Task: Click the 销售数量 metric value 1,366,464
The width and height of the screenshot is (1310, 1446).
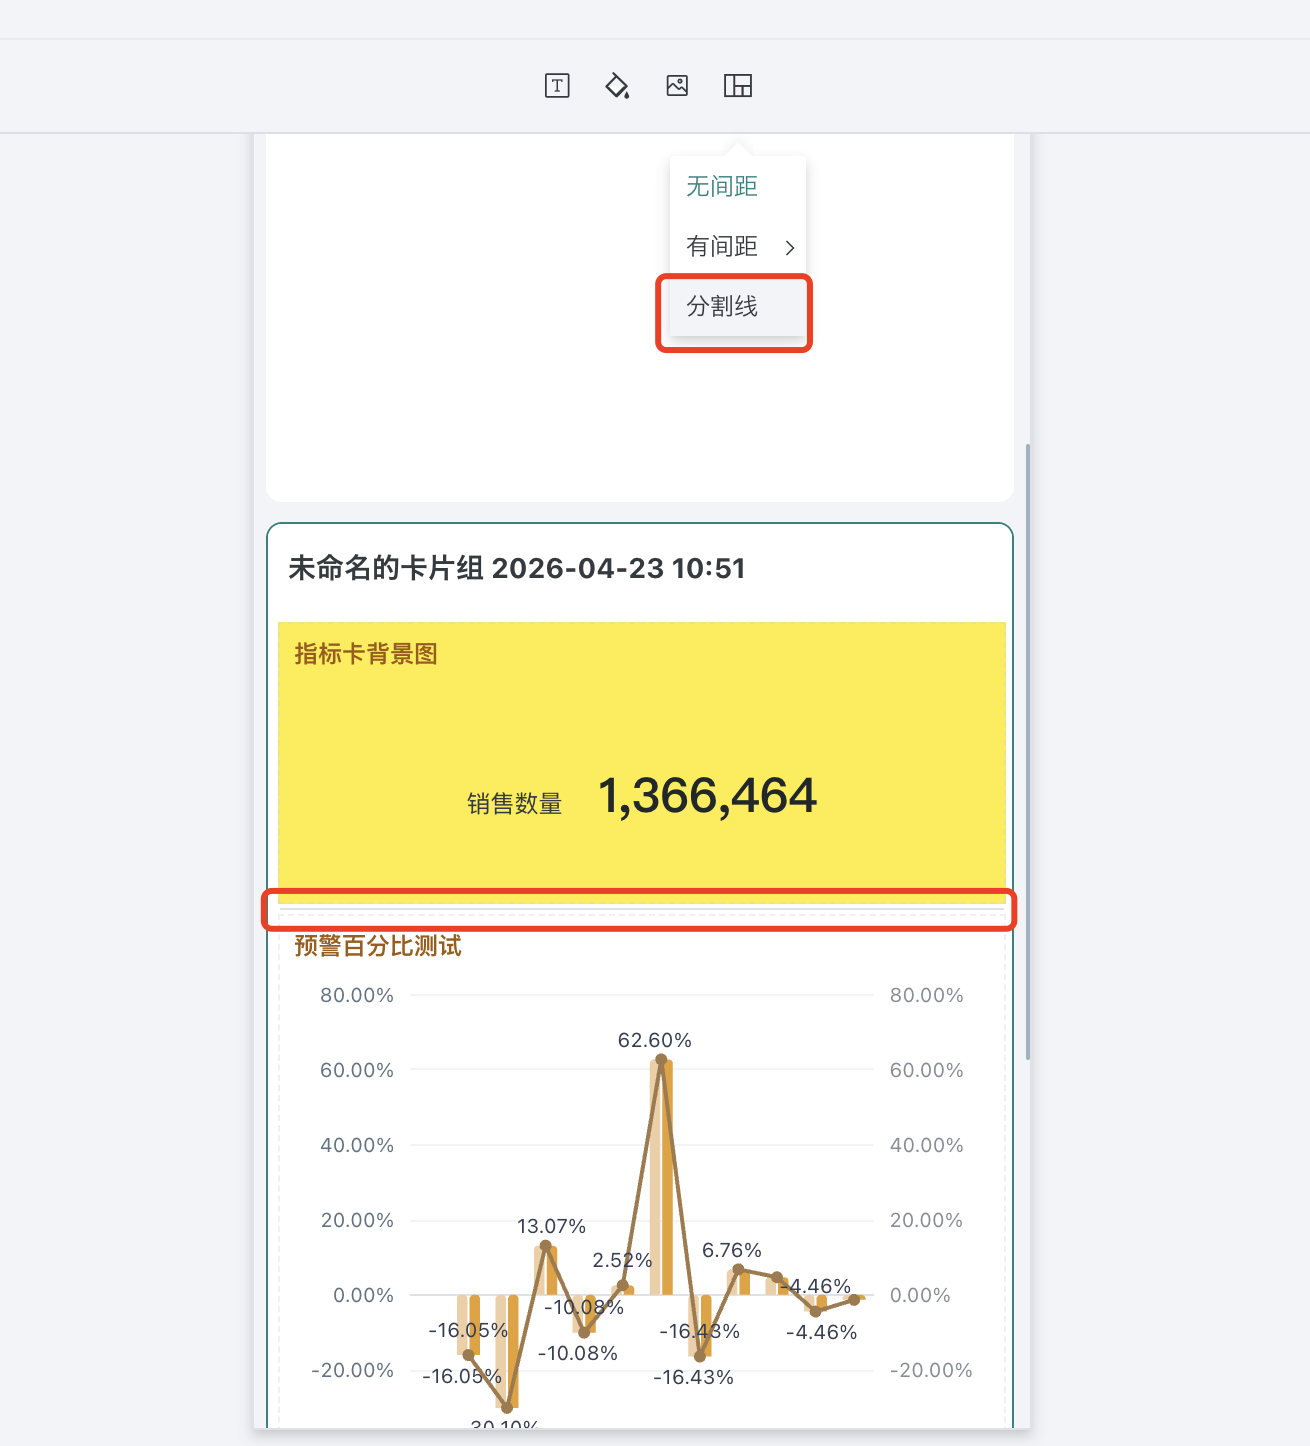Action: pos(707,796)
